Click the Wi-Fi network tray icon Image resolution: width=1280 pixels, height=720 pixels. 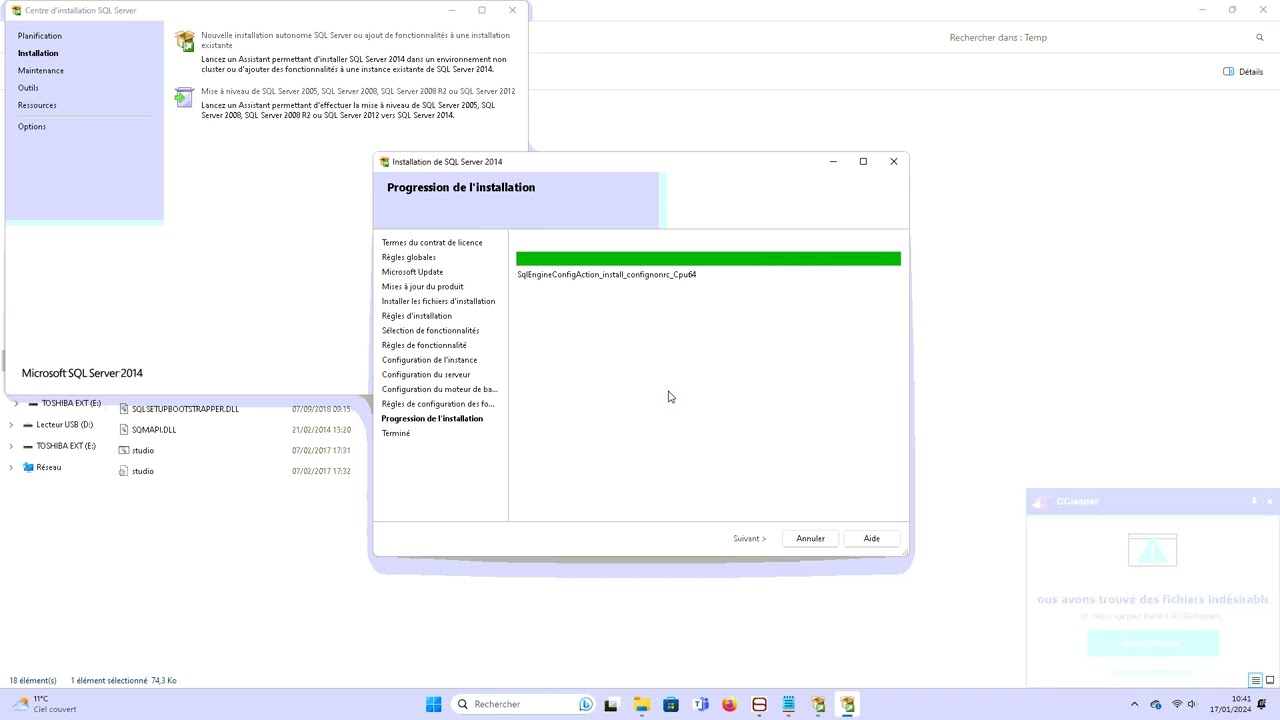tap(1177, 705)
